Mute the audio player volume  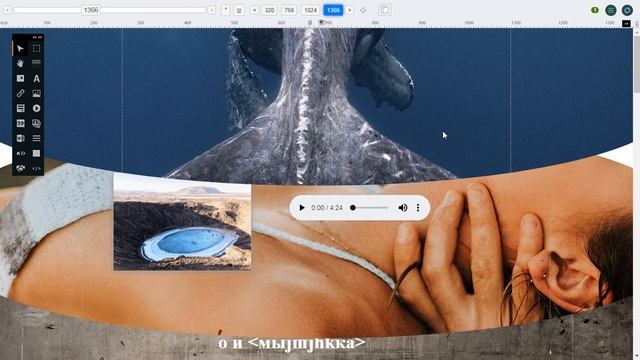(x=402, y=208)
